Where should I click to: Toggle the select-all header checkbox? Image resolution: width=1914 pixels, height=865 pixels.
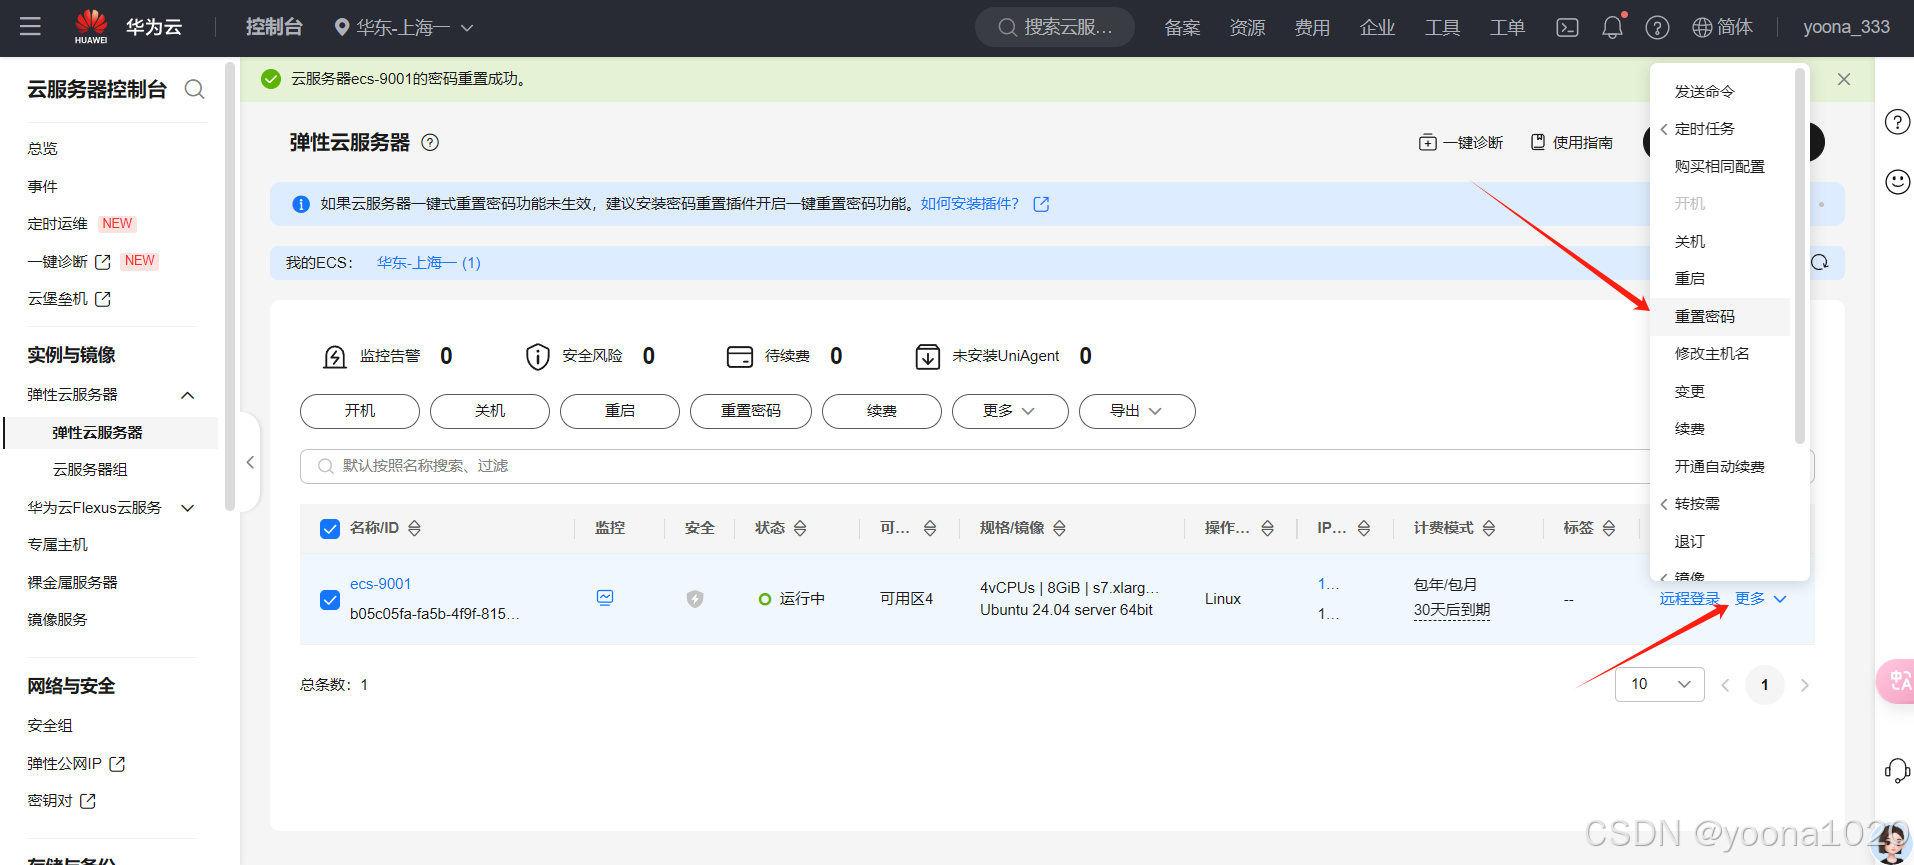(330, 529)
